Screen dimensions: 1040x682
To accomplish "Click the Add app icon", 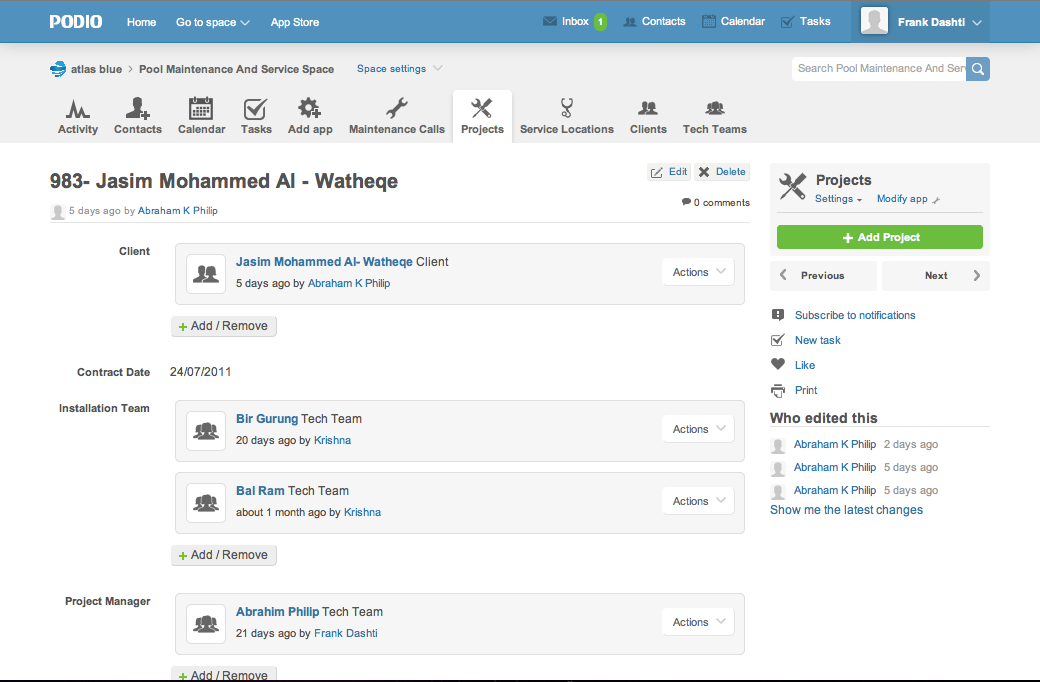I will point(310,109).
